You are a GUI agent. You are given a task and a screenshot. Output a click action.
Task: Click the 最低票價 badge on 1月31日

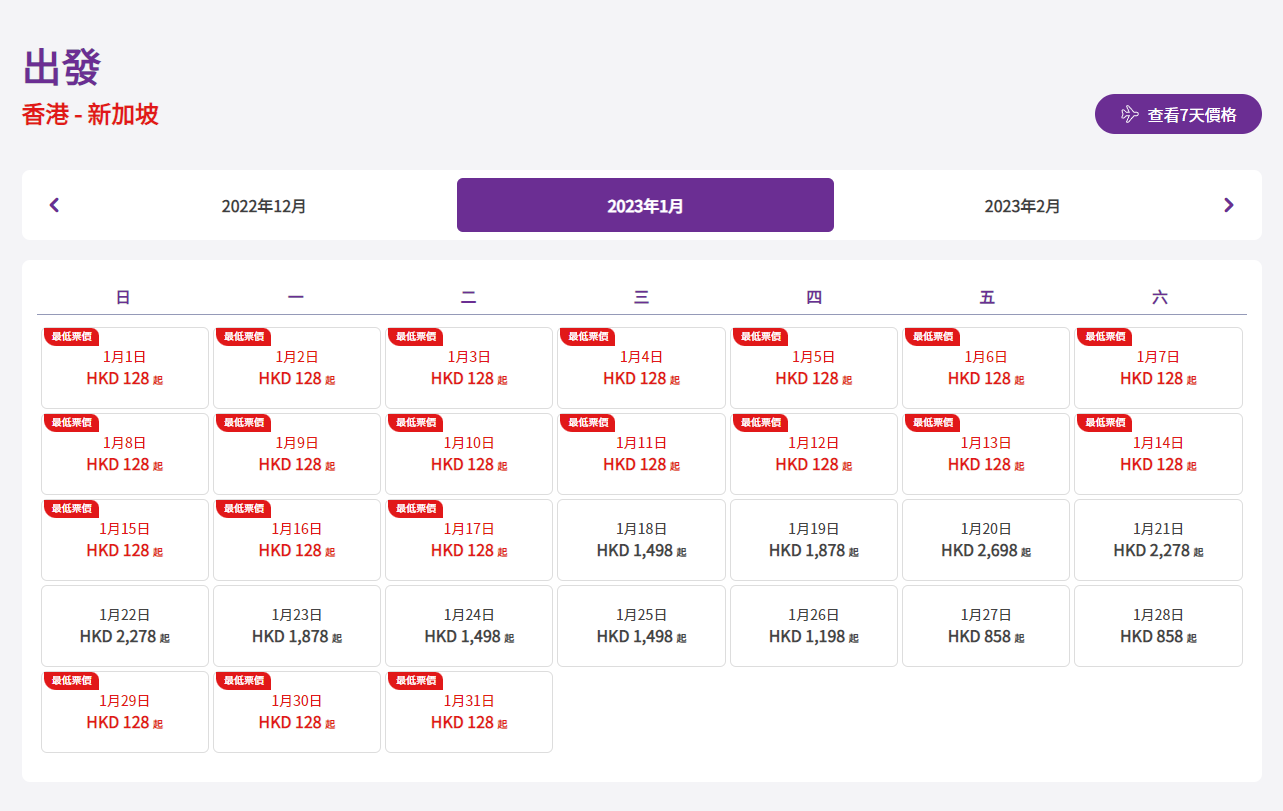coord(415,681)
